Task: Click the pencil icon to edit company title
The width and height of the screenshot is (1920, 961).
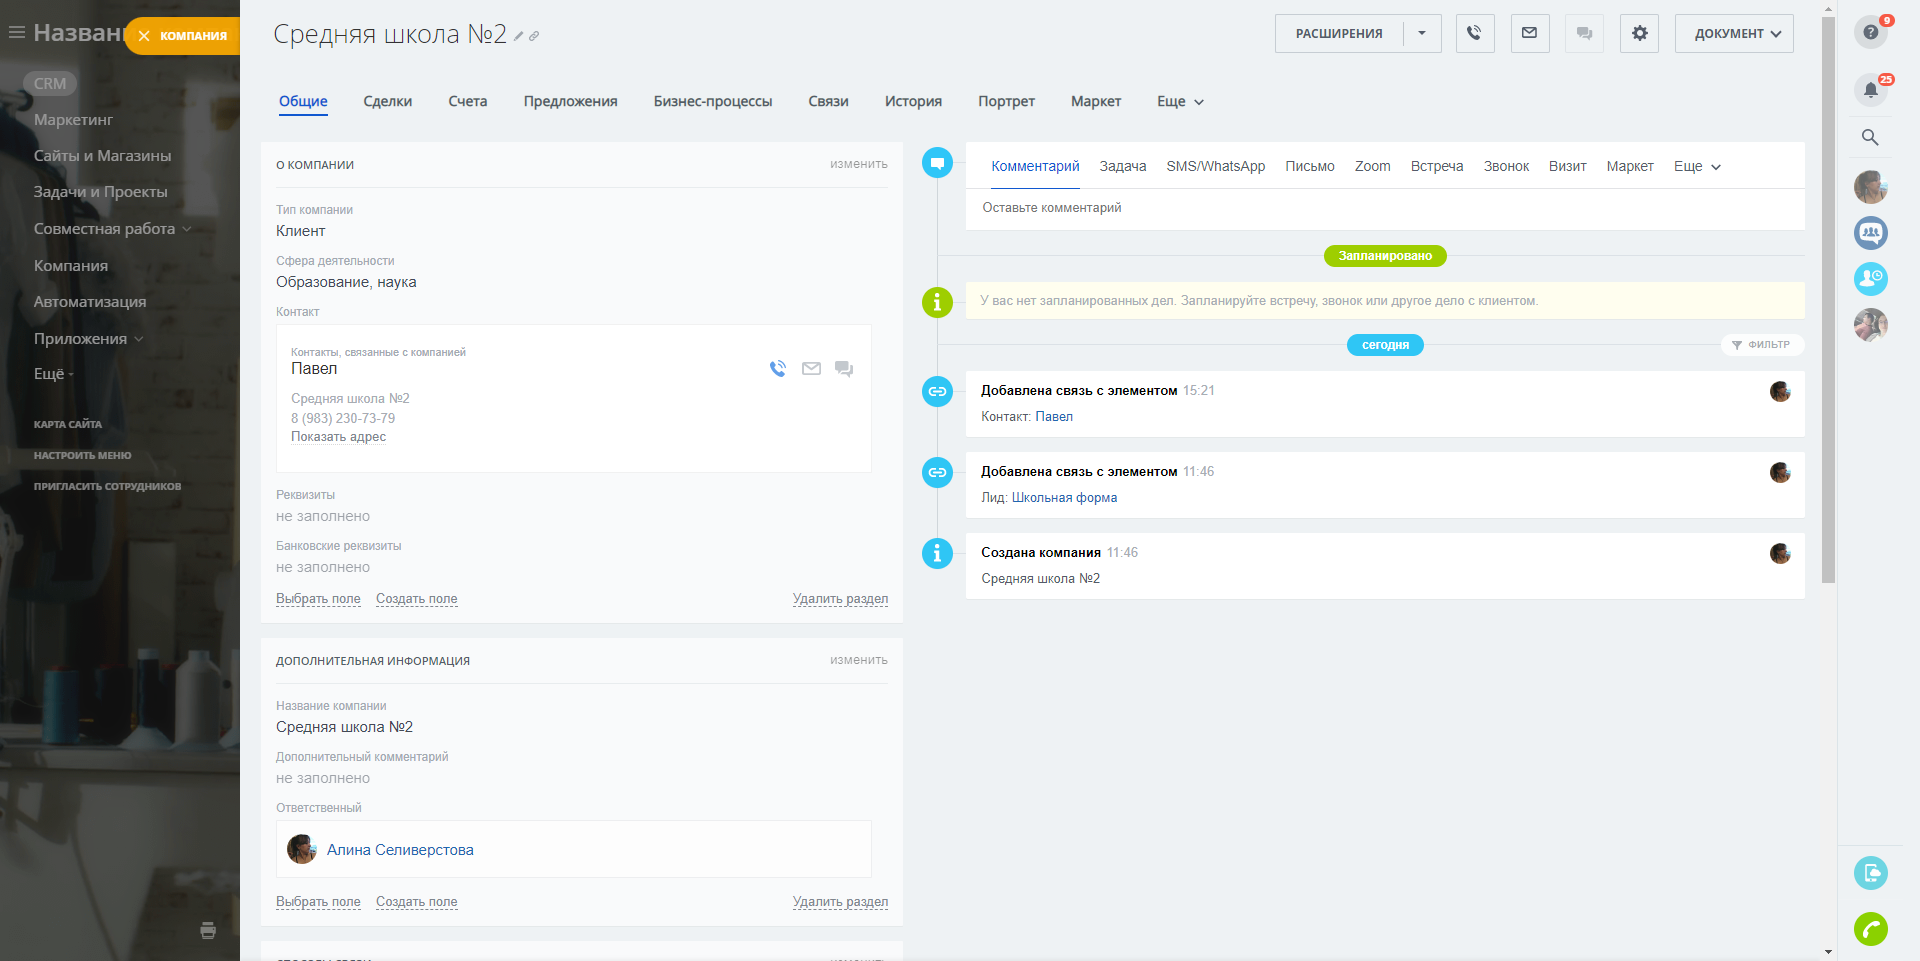Action: 519,36
